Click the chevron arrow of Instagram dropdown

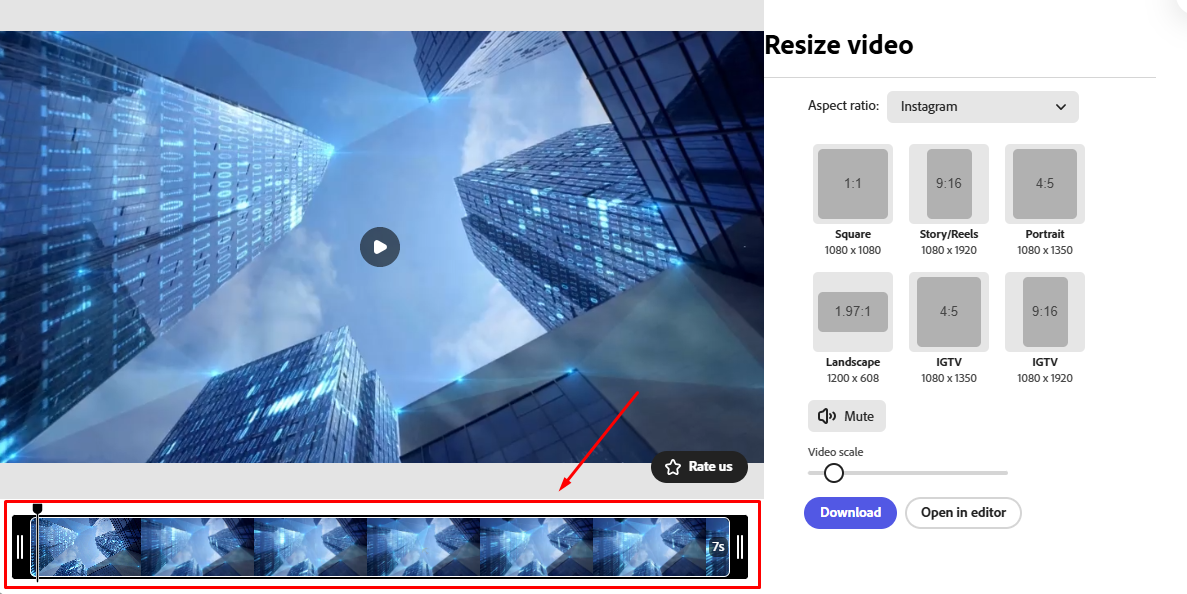click(x=1061, y=107)
